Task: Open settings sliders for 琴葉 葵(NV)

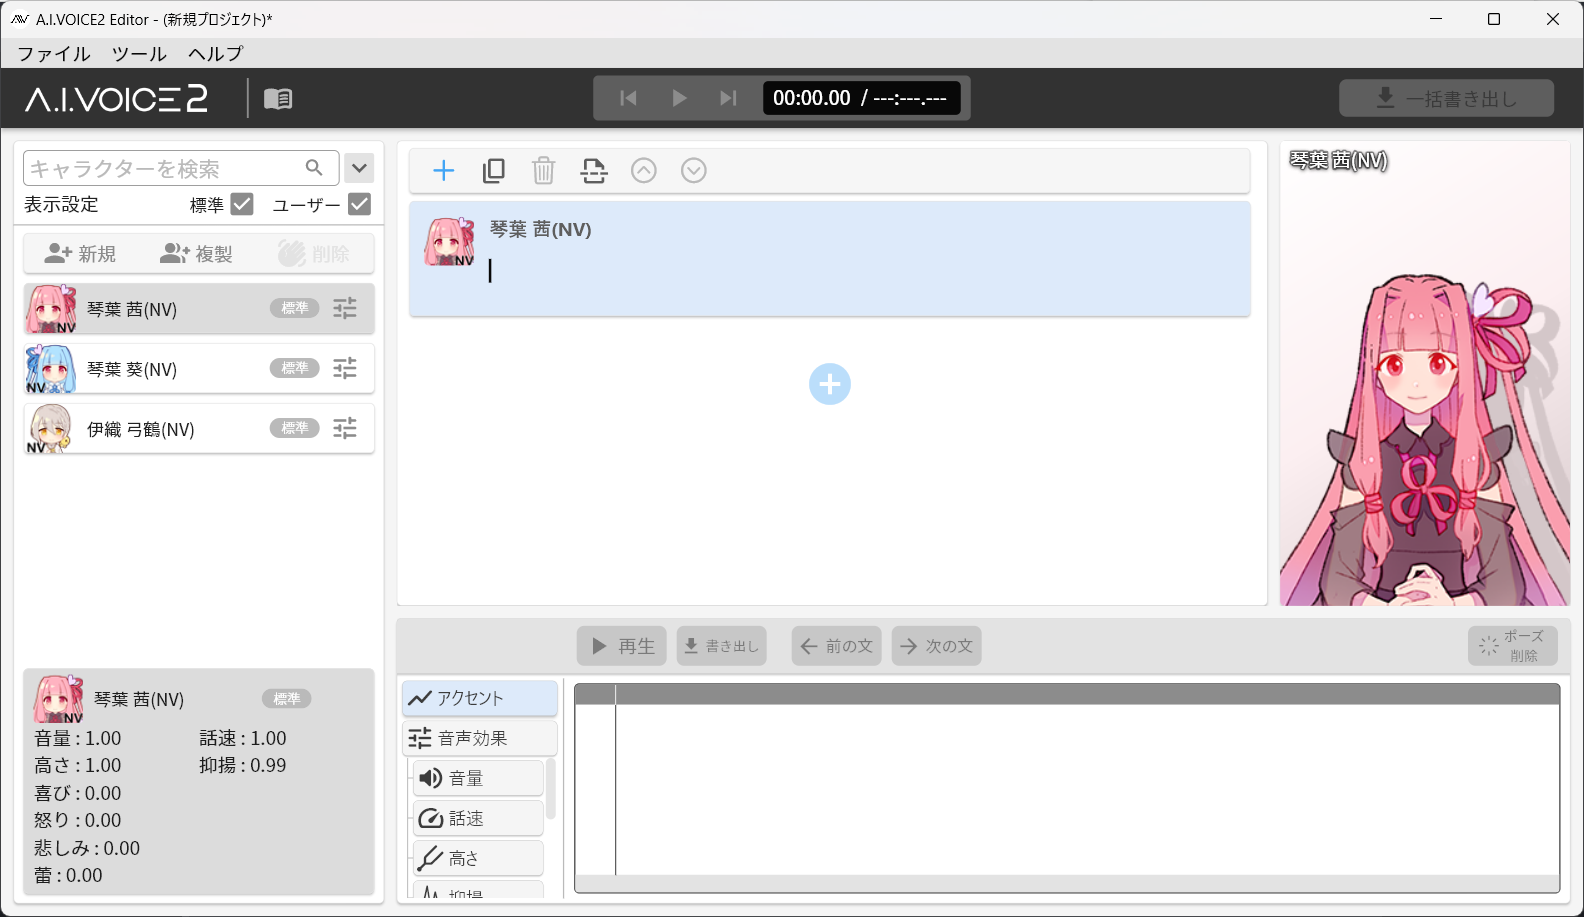Action: click(x=345, y=368)
